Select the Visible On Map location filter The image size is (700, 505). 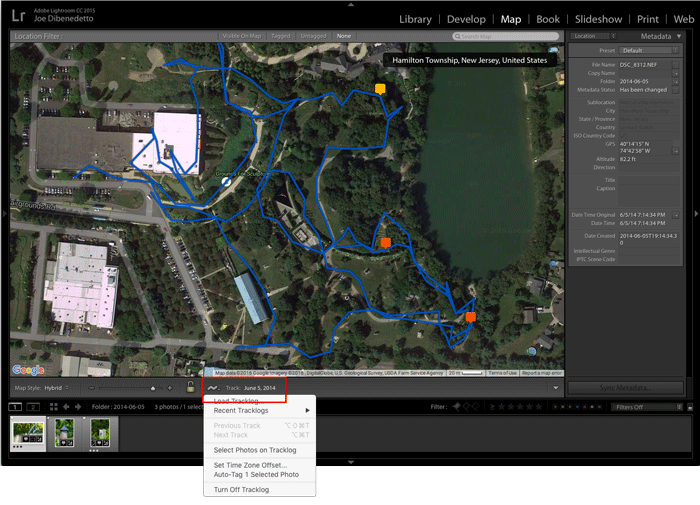(x=242, y=36)
